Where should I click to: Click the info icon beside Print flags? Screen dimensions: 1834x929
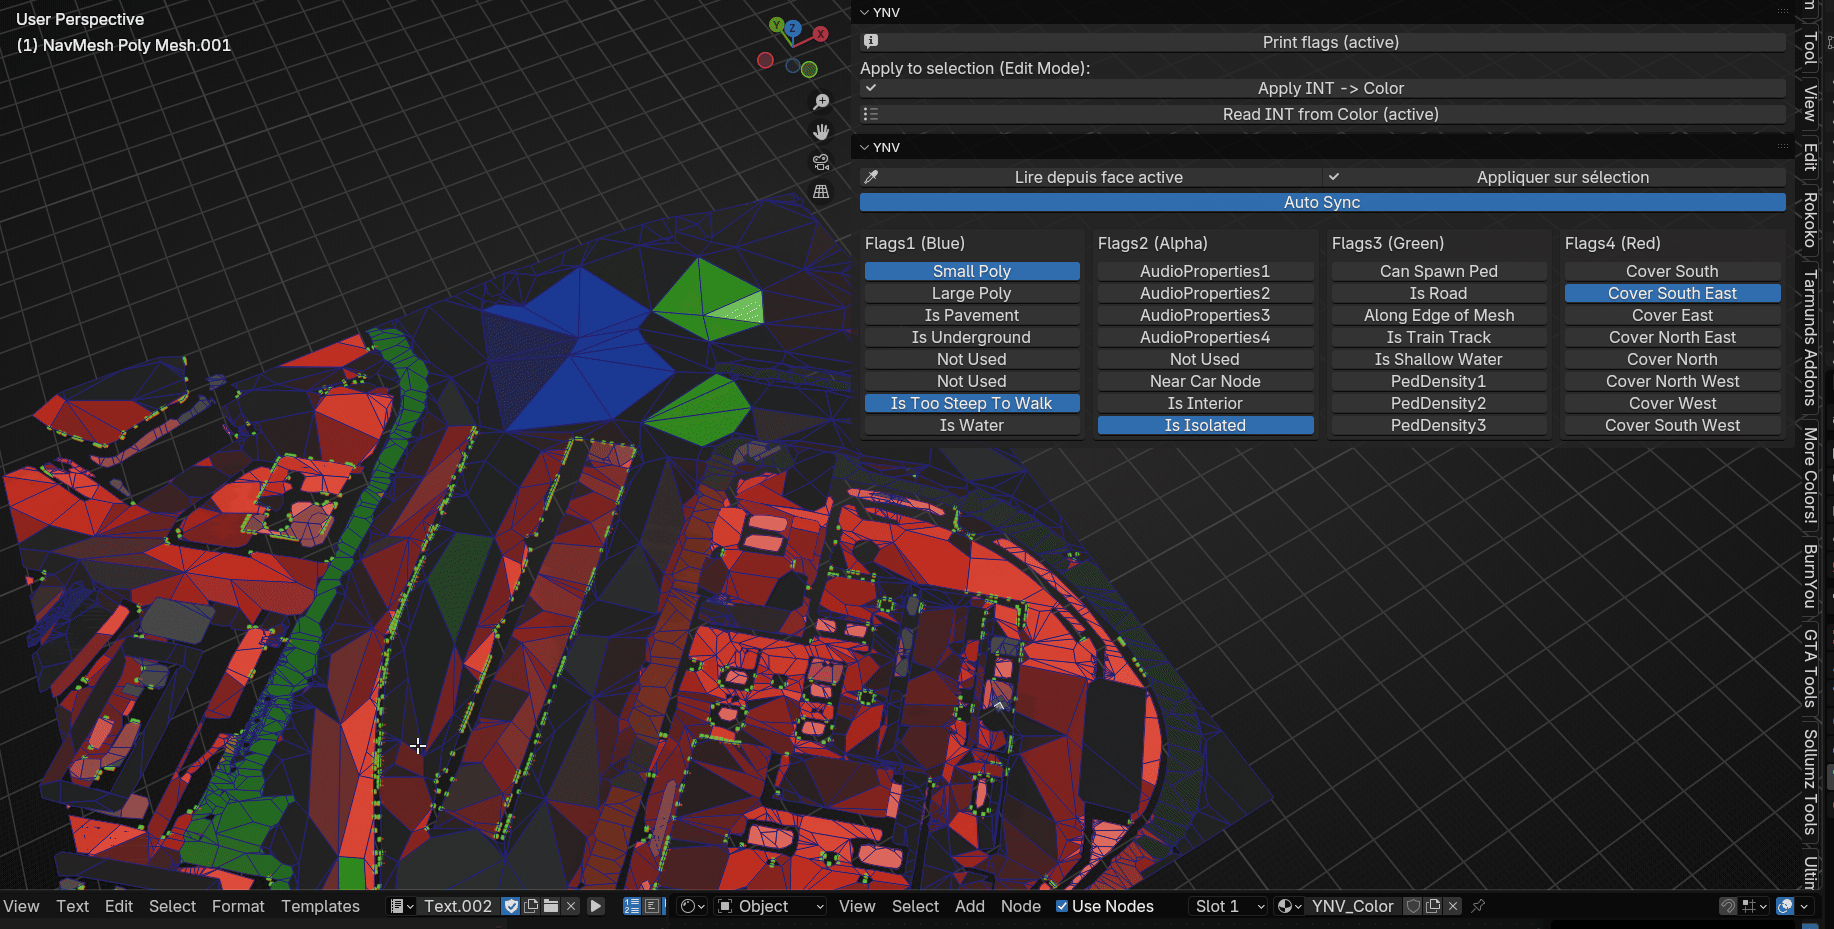870,41
